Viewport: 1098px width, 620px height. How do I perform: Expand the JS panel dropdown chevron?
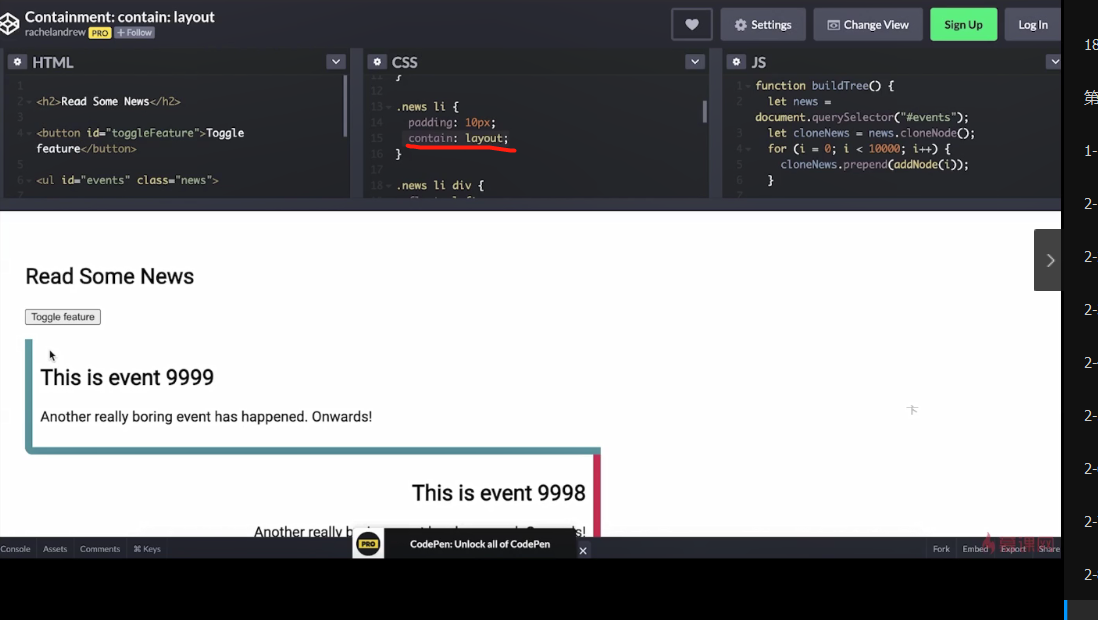(1054, 62)
